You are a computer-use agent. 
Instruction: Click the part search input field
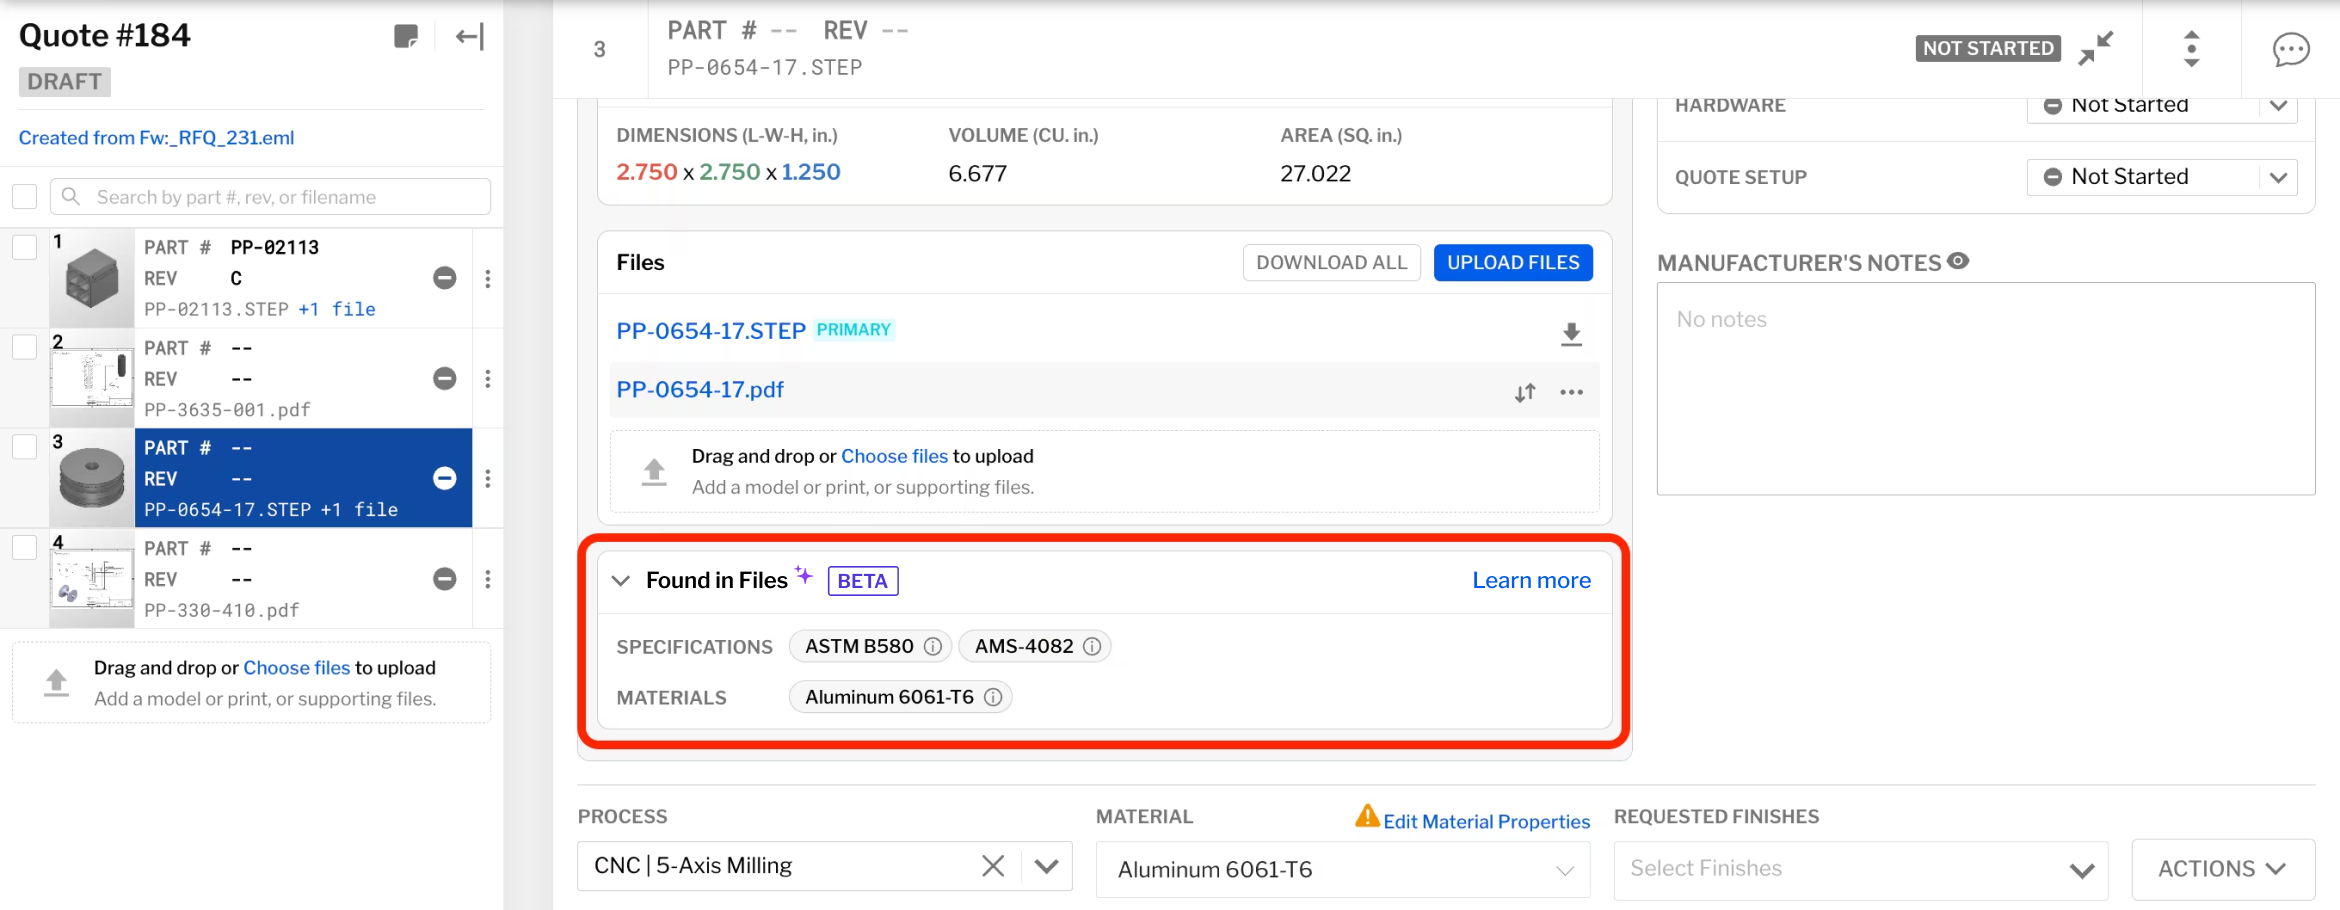[x=270, y=196]
